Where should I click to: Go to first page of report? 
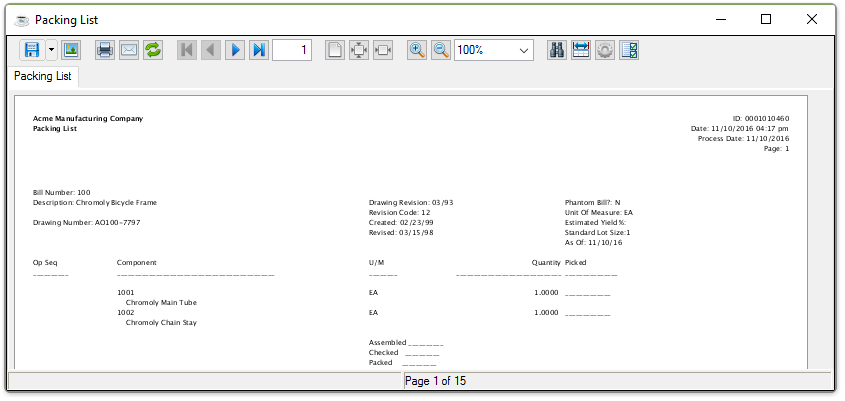pyautogui.click(x=186, y=50)
